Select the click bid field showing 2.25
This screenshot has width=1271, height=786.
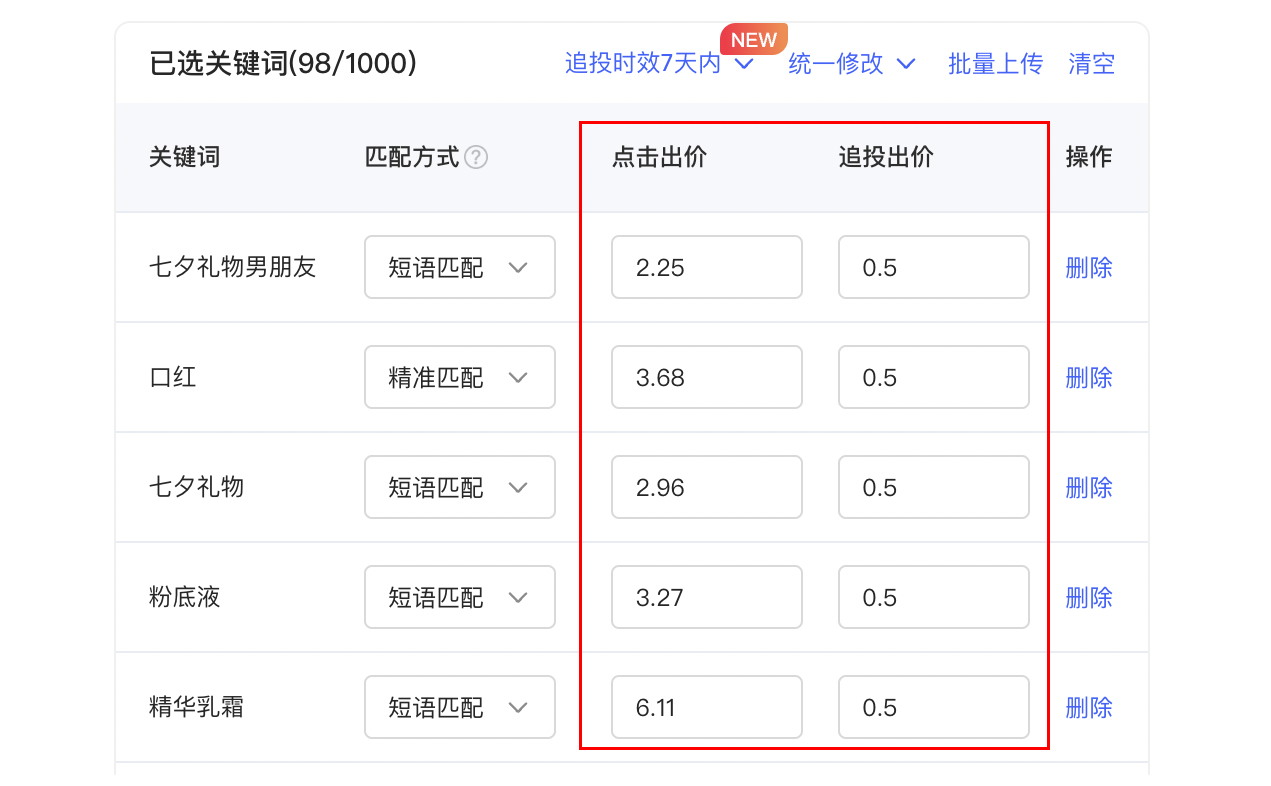click(x=706, y=267)
